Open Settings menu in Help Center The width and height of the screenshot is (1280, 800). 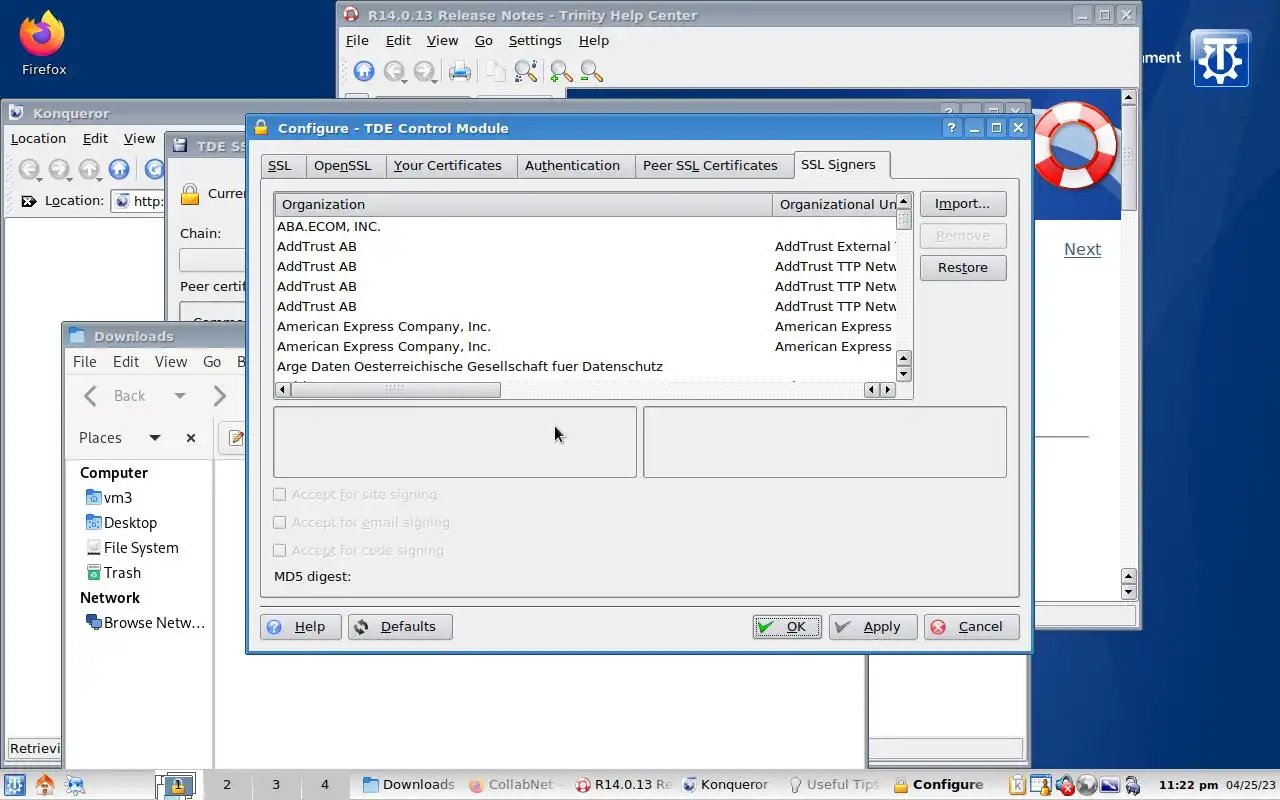click(x=535, y=41)
